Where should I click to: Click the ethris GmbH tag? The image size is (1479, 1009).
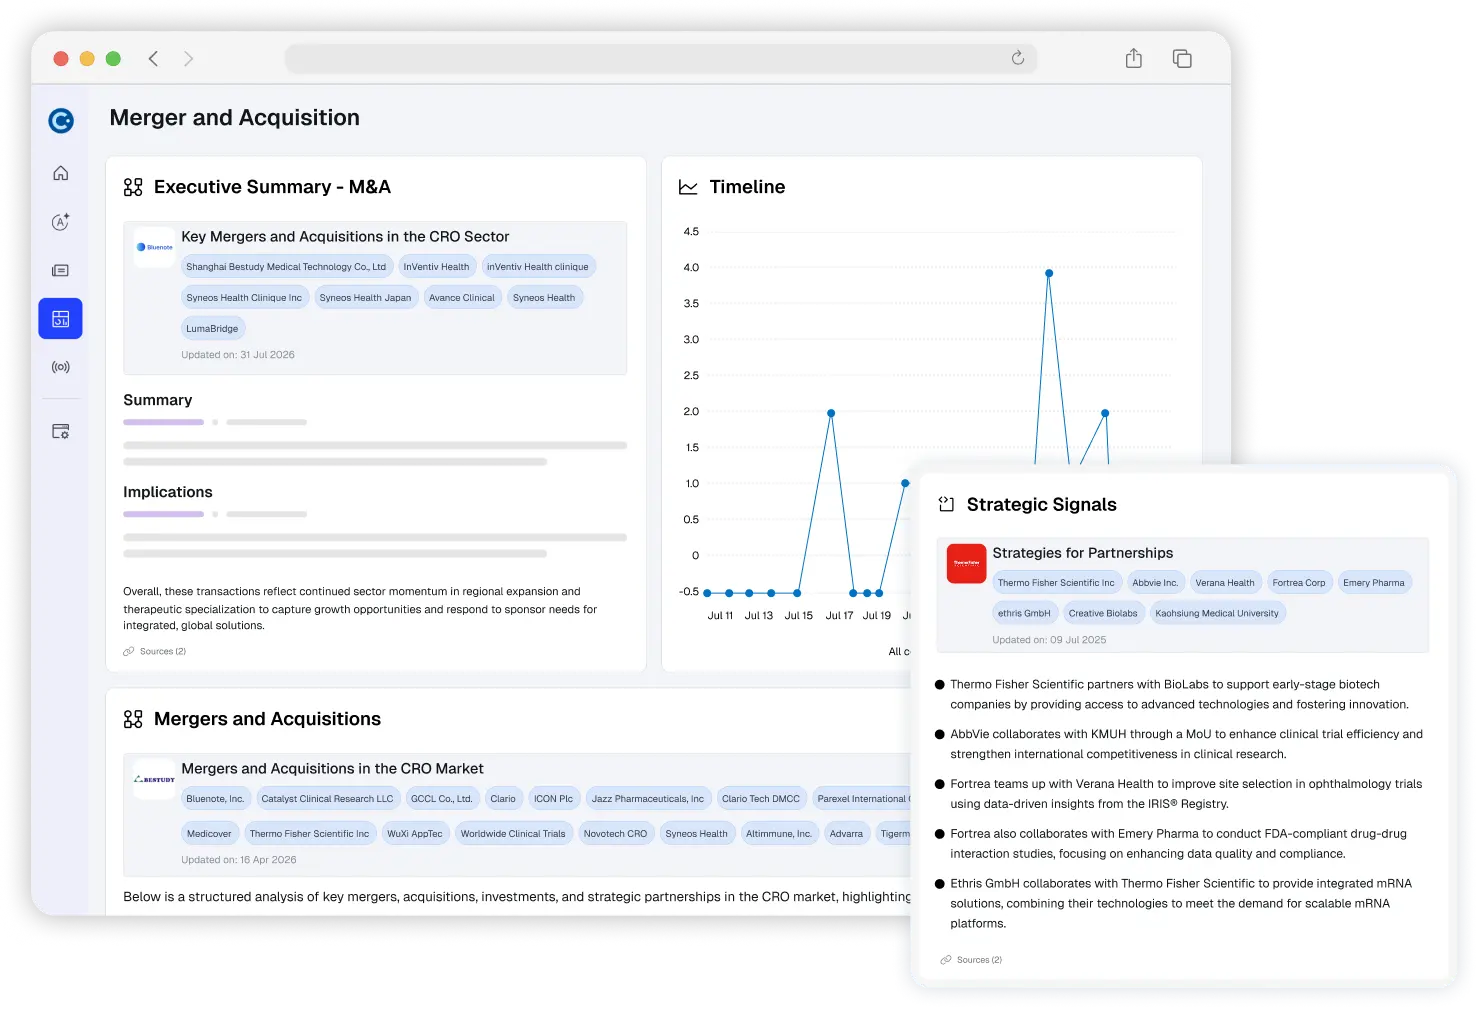1024,614
